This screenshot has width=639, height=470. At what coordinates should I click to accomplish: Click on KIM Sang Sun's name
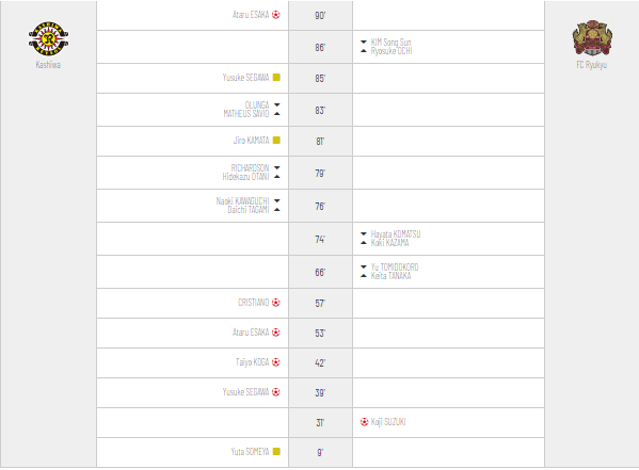coord(391,42)
